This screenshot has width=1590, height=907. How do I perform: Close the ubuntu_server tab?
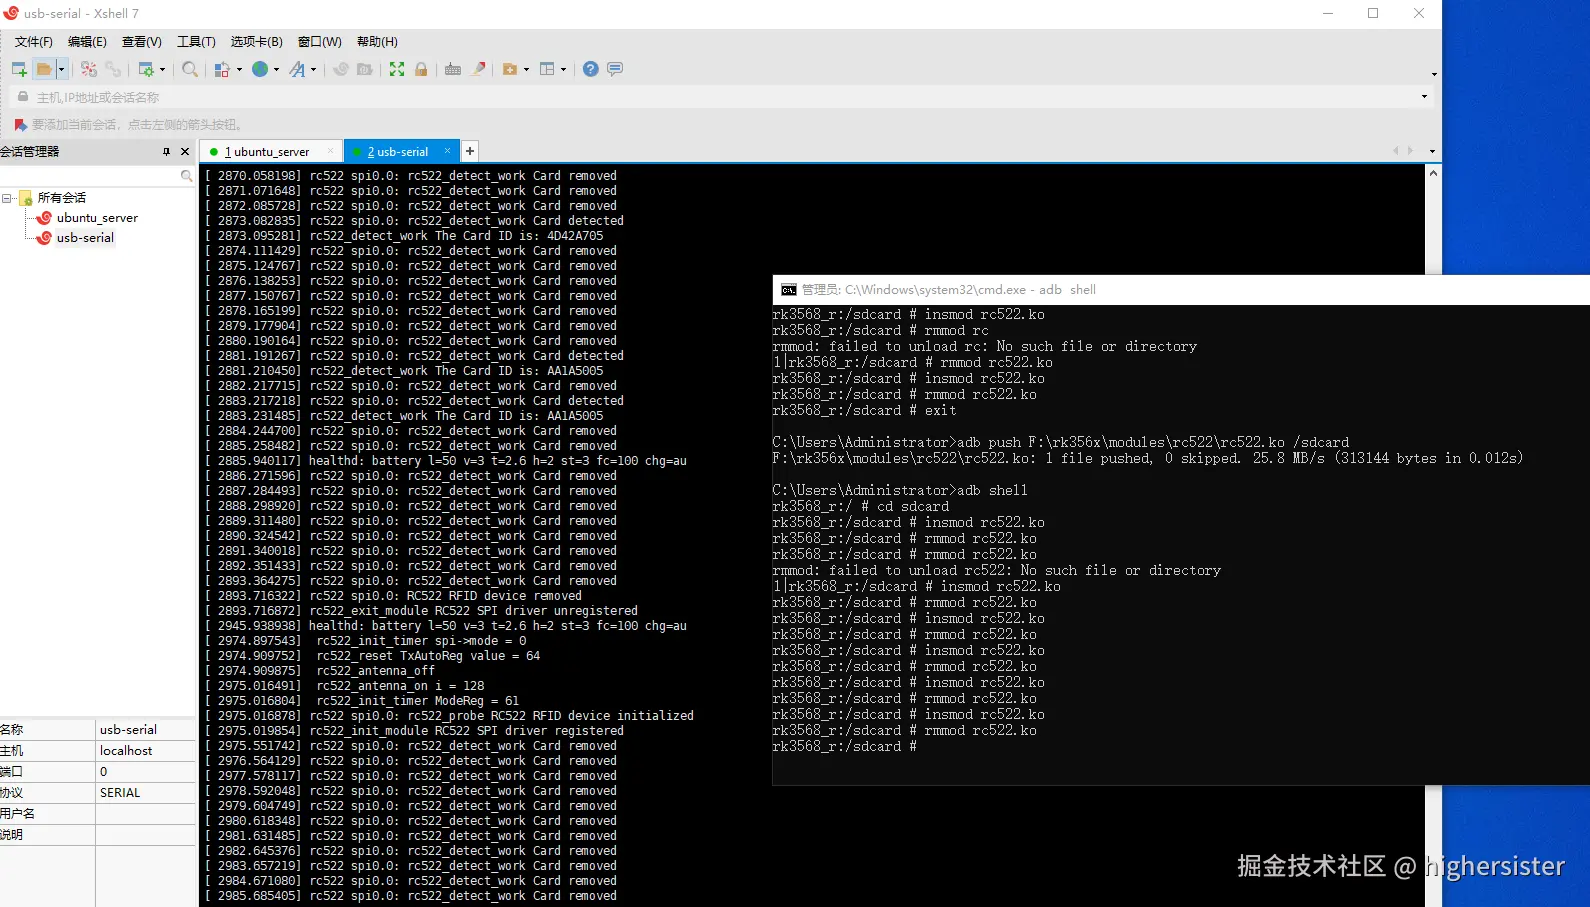point(330,151)
